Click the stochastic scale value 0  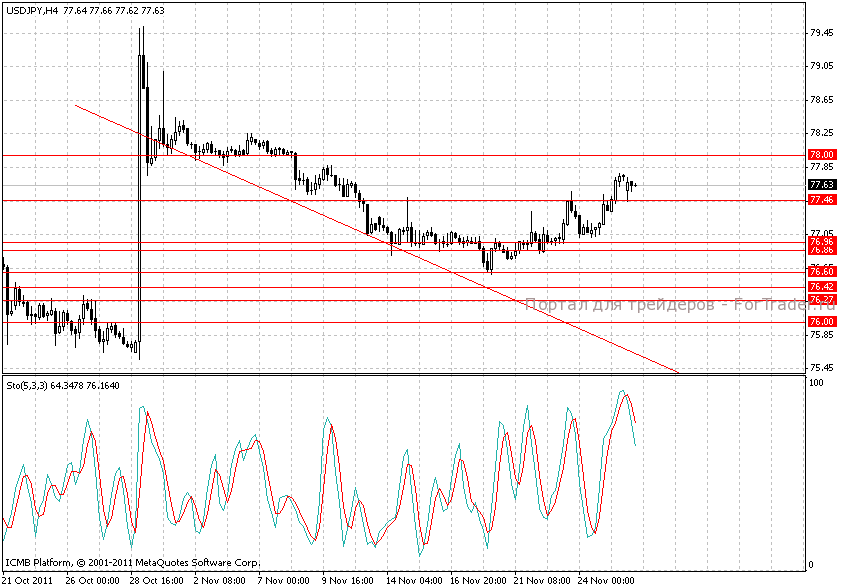pos(811,564)
